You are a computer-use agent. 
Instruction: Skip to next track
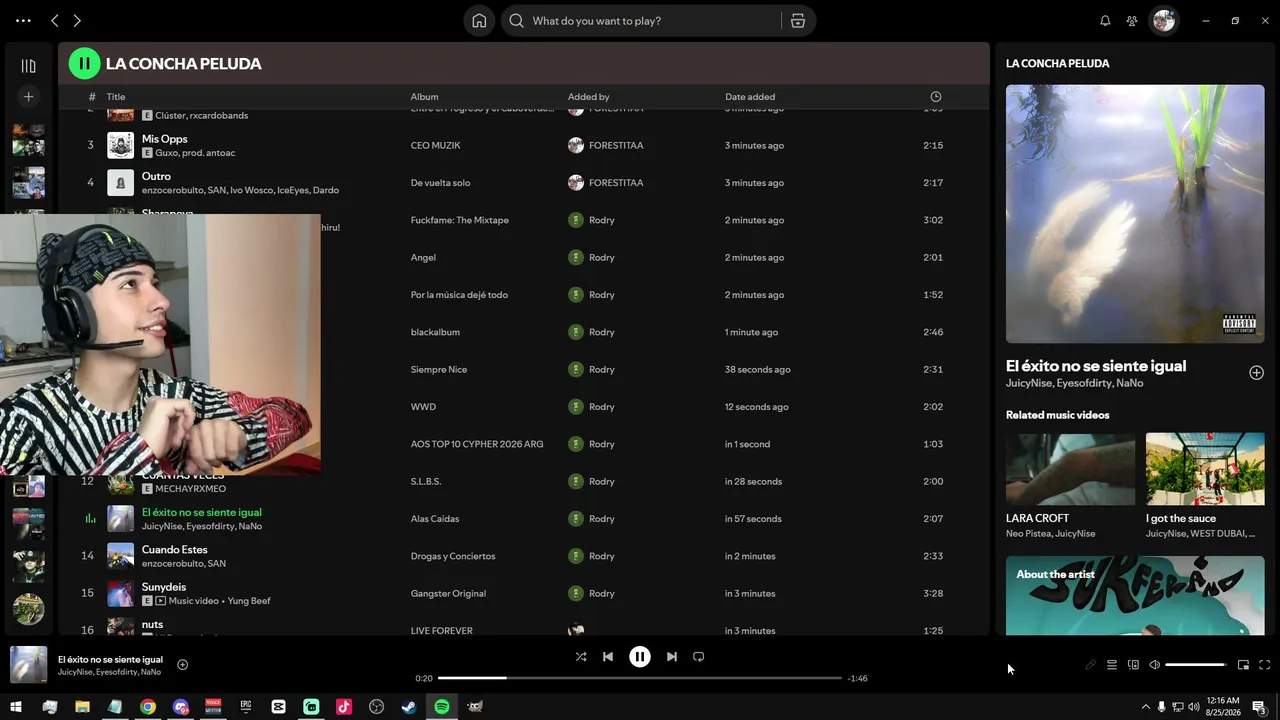tap(672, 657)
